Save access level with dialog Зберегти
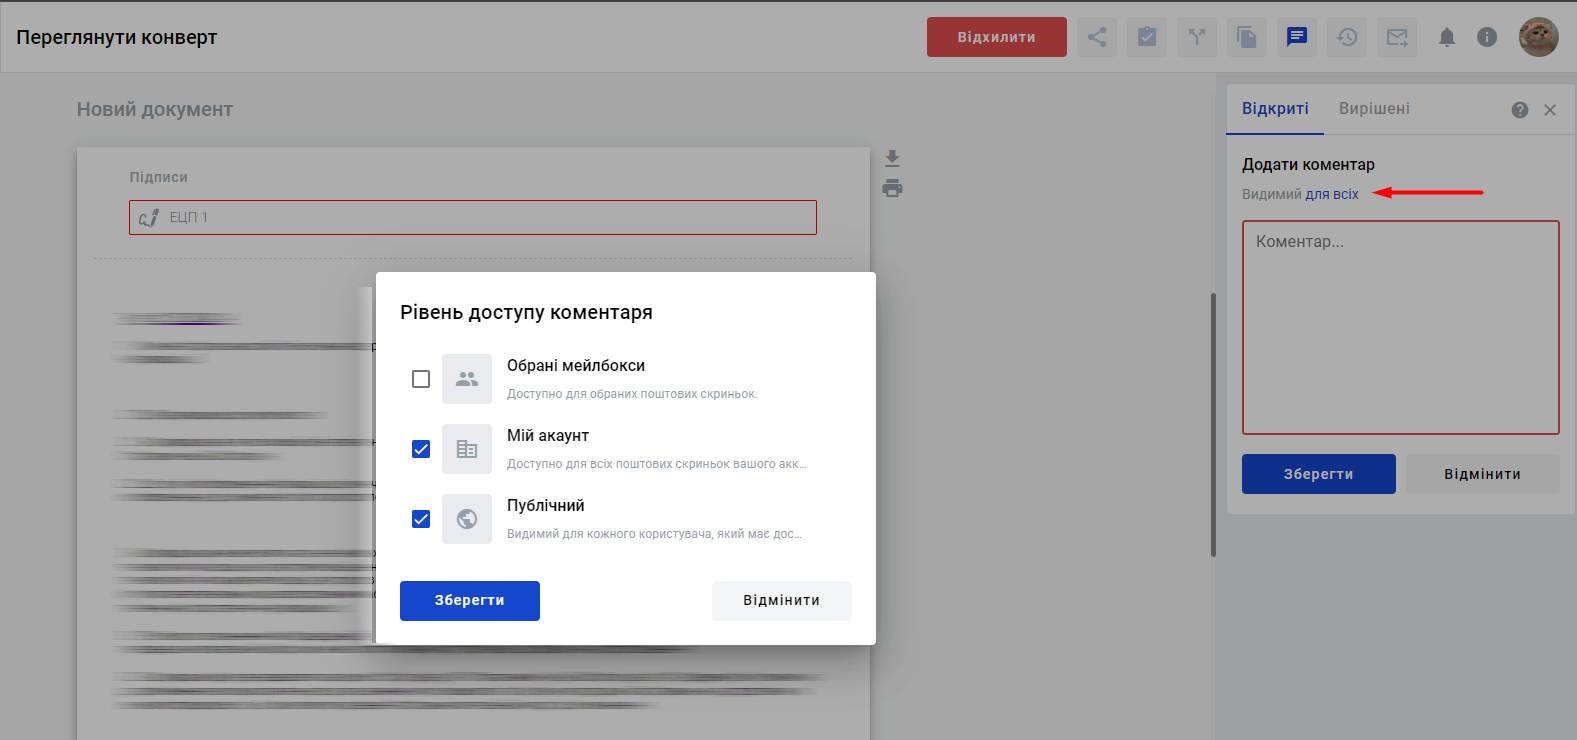Screen dimensions: 1577x740 point(470,601)
